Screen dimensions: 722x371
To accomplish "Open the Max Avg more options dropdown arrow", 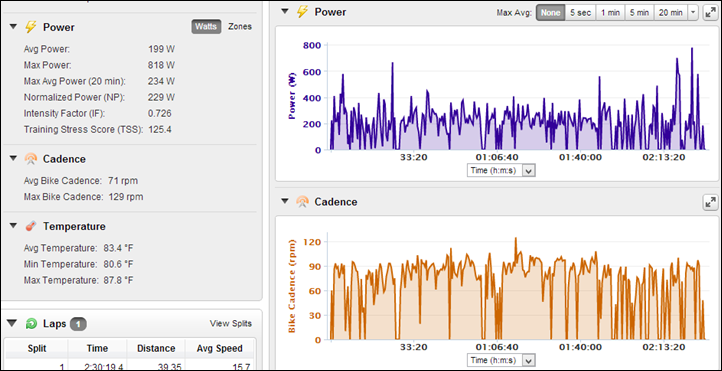I will pyautogui.click(x=693, y=13).
